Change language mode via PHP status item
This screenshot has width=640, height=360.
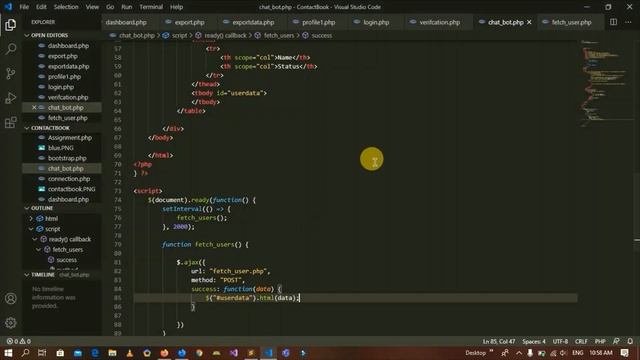[x=600, y=341]
